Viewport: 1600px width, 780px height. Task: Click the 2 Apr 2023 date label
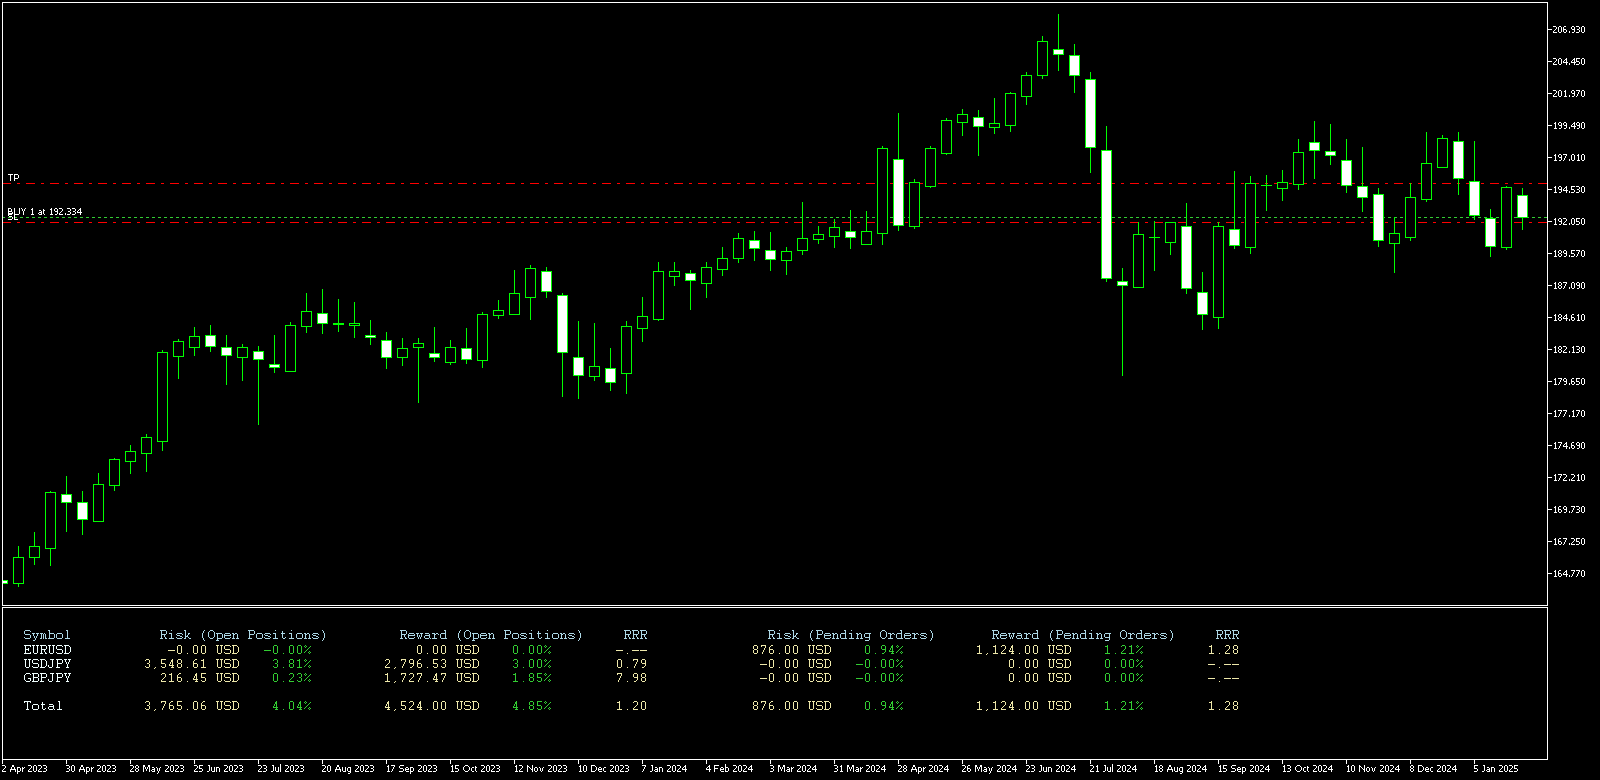click(x=25, y=769)
